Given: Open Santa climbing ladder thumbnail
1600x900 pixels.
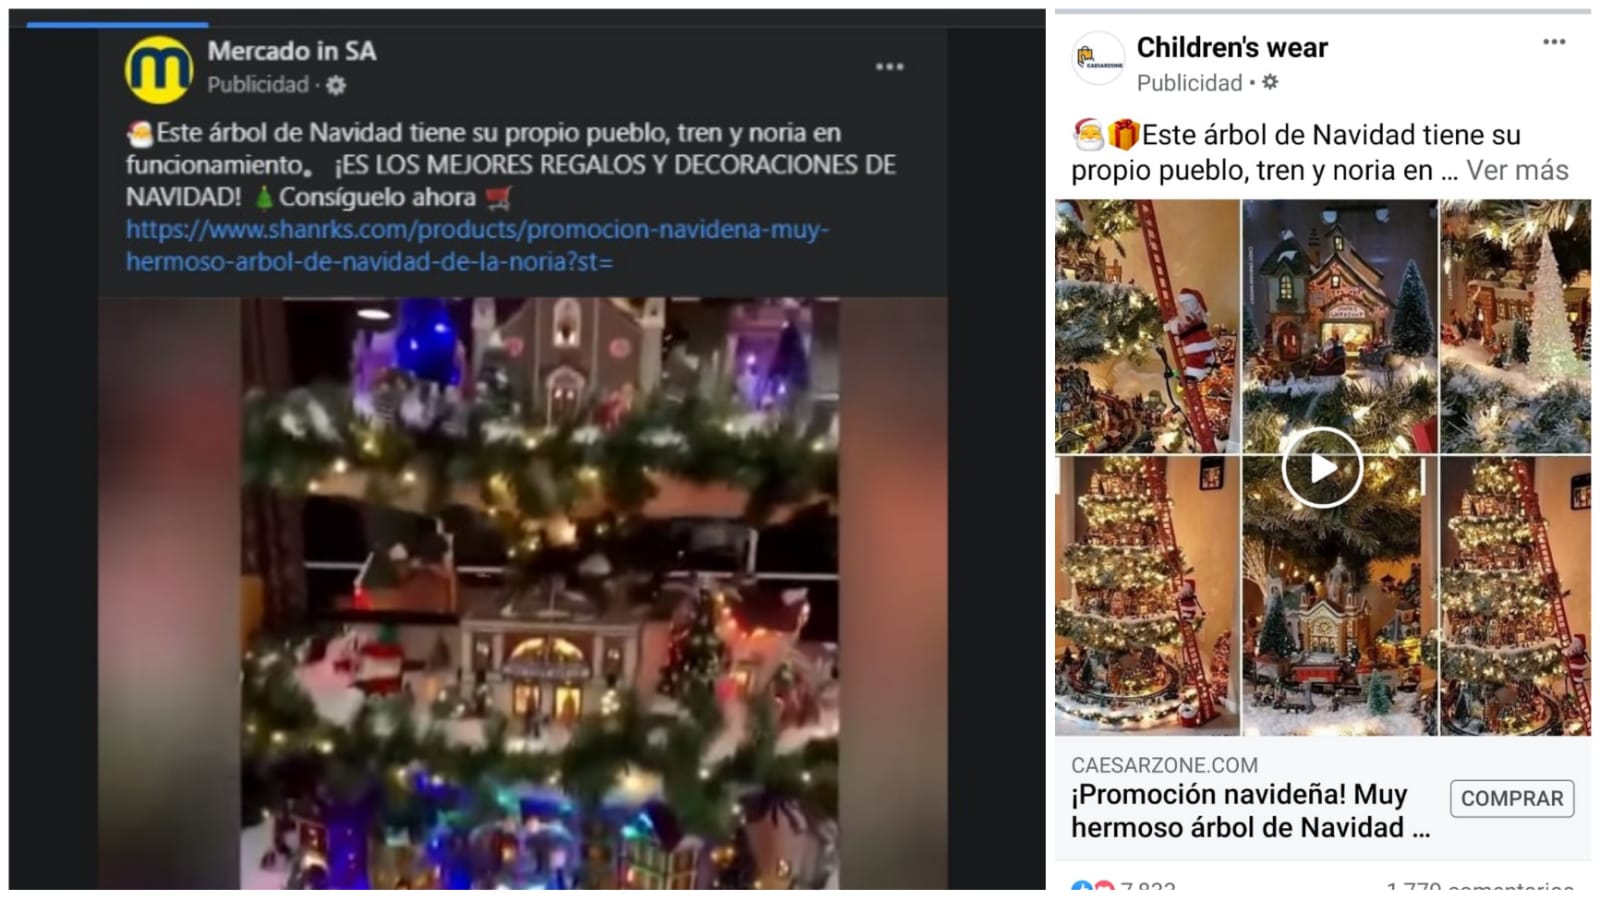Looking at the screenshot, I should point(1147,326).
